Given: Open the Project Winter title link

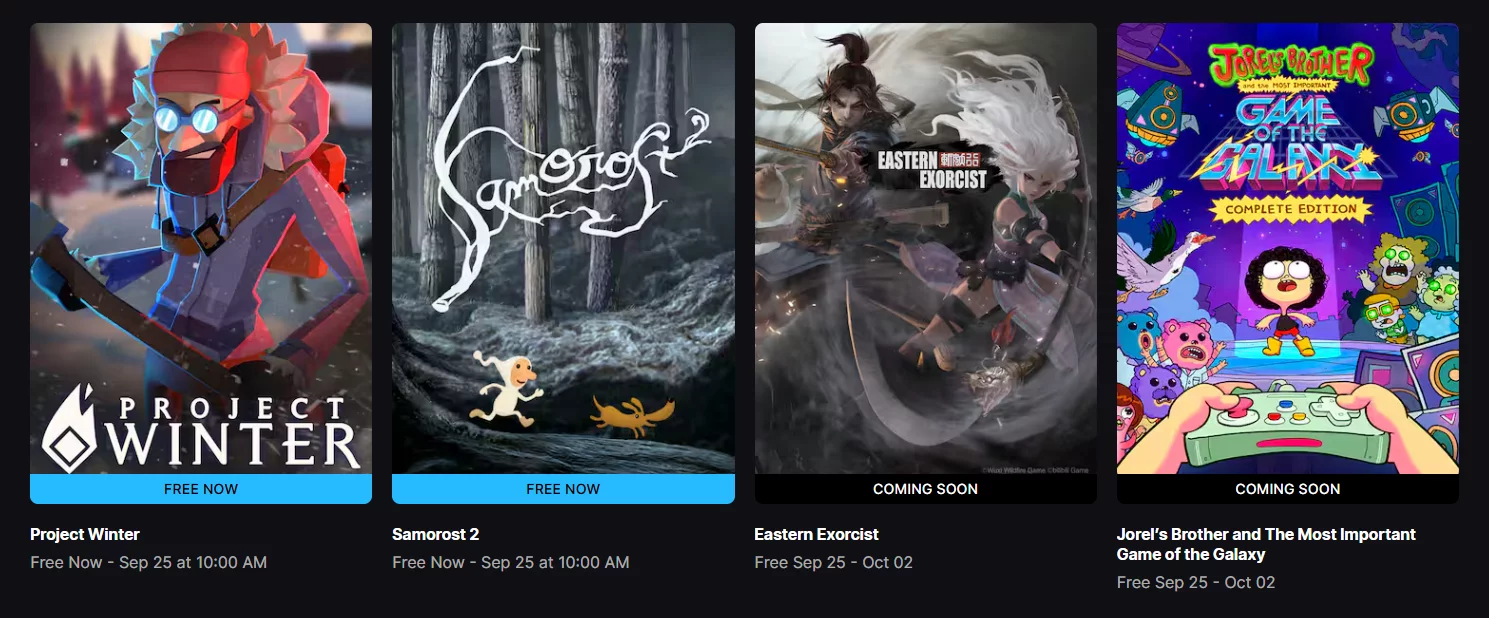Looking at the screenshot, I should 85,534.
